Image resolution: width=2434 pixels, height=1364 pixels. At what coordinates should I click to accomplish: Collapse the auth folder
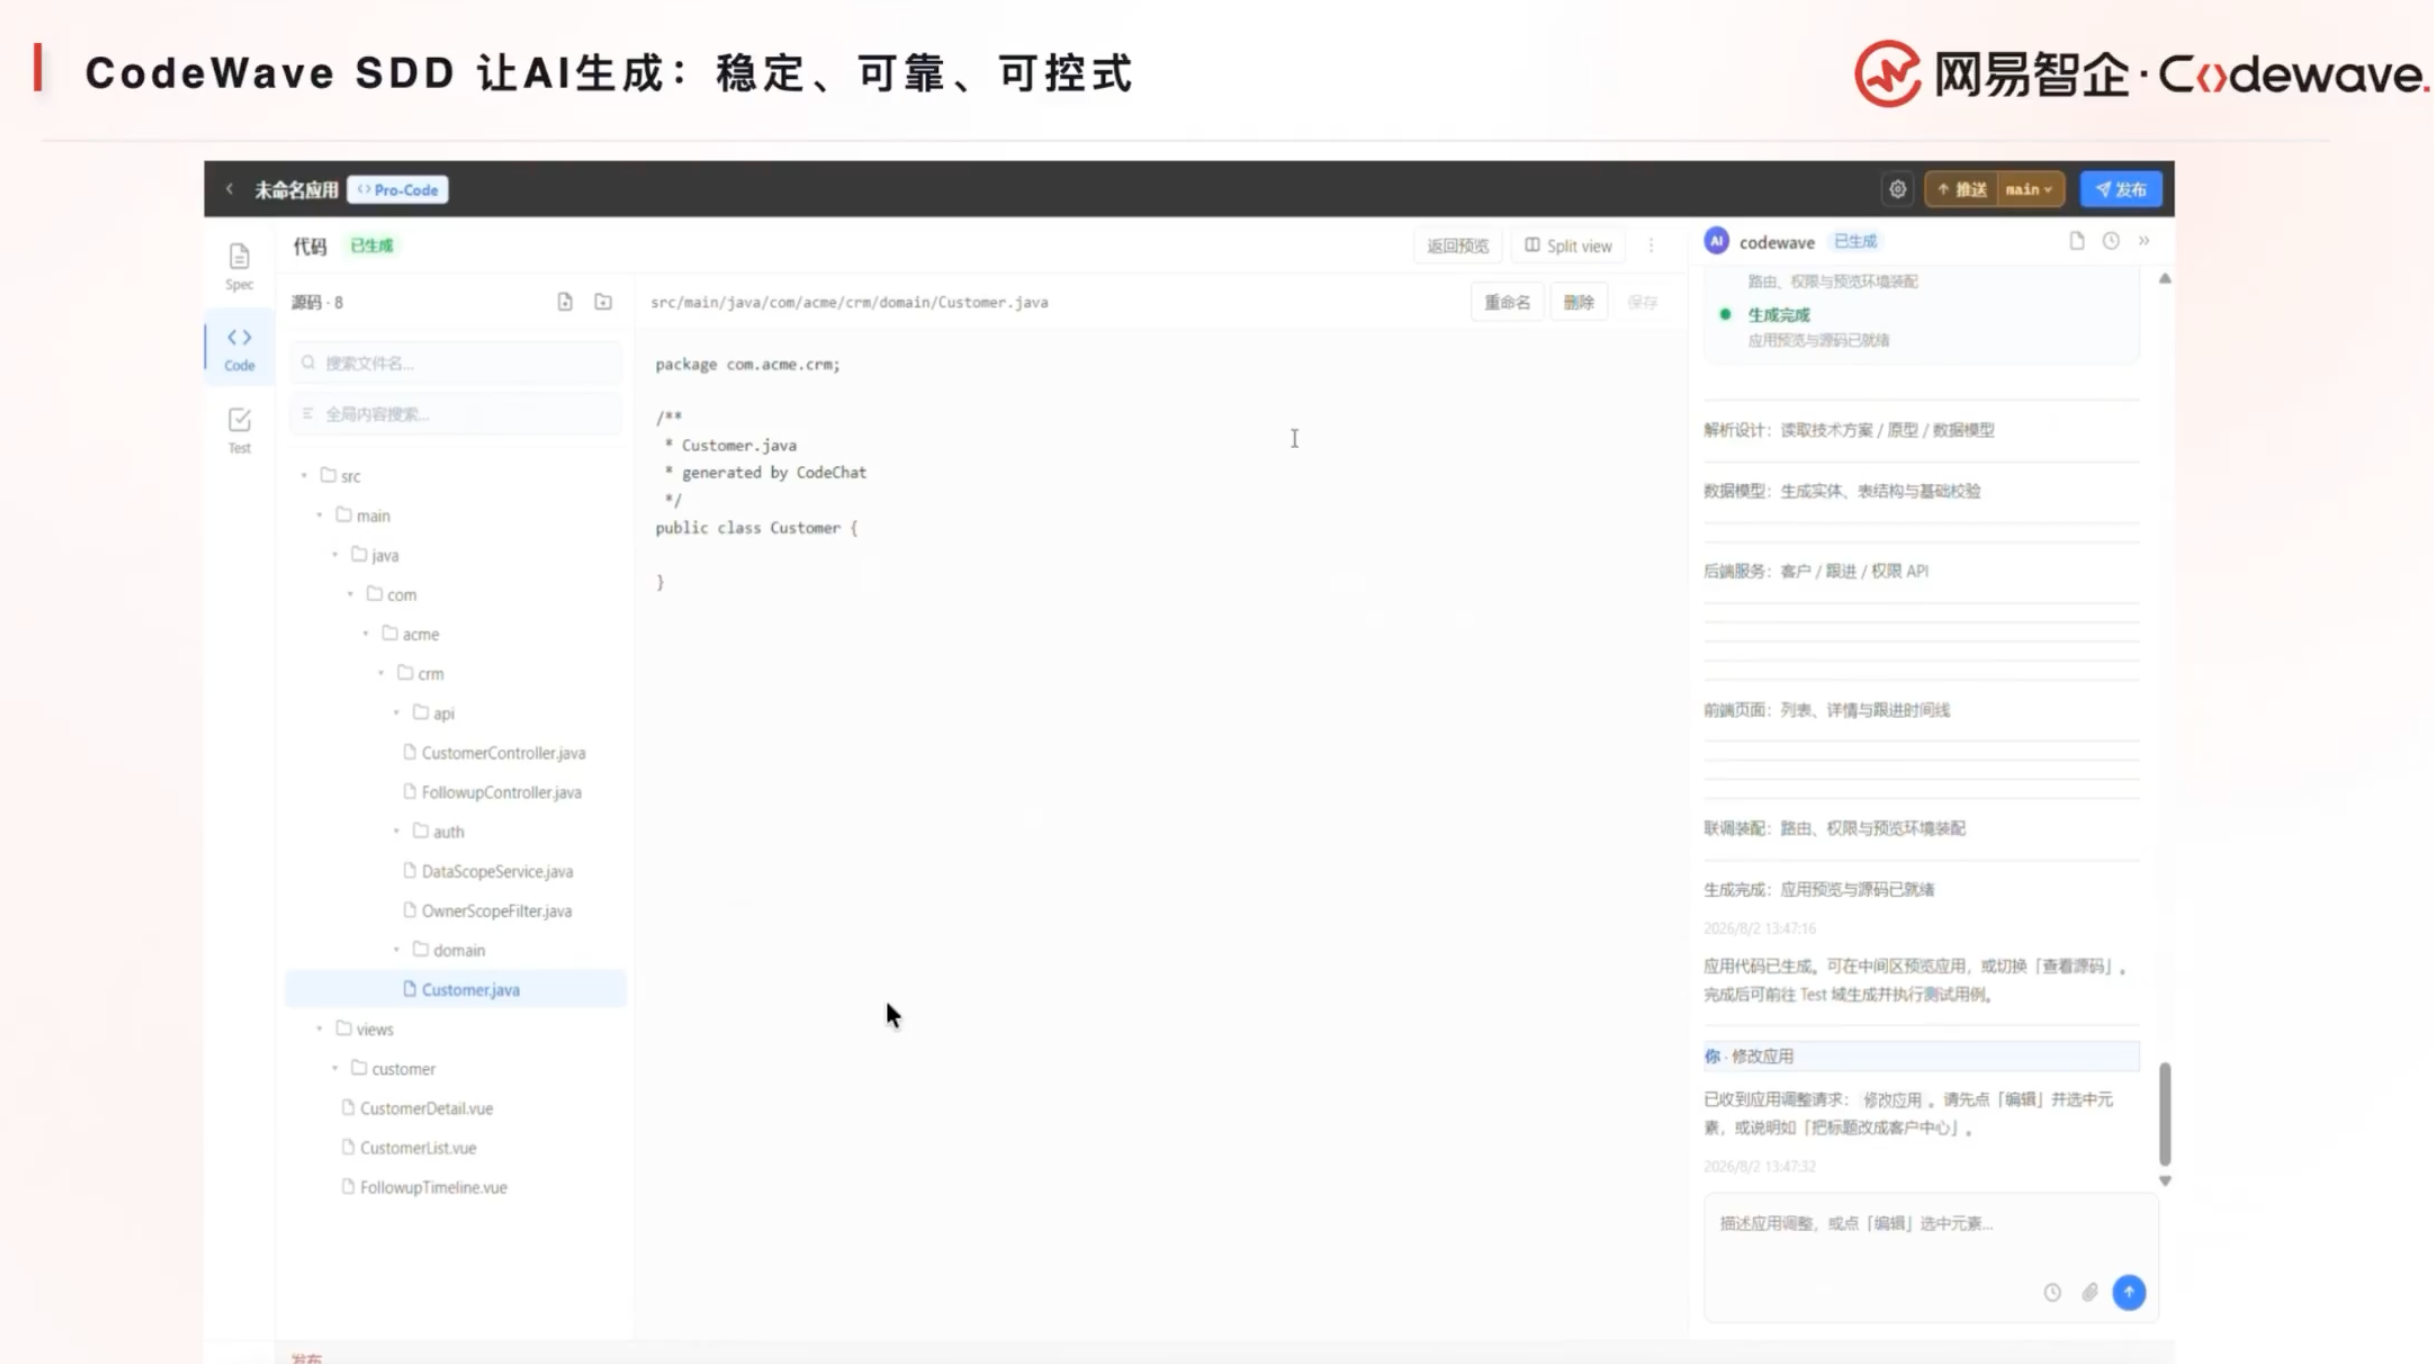(397, 831)
